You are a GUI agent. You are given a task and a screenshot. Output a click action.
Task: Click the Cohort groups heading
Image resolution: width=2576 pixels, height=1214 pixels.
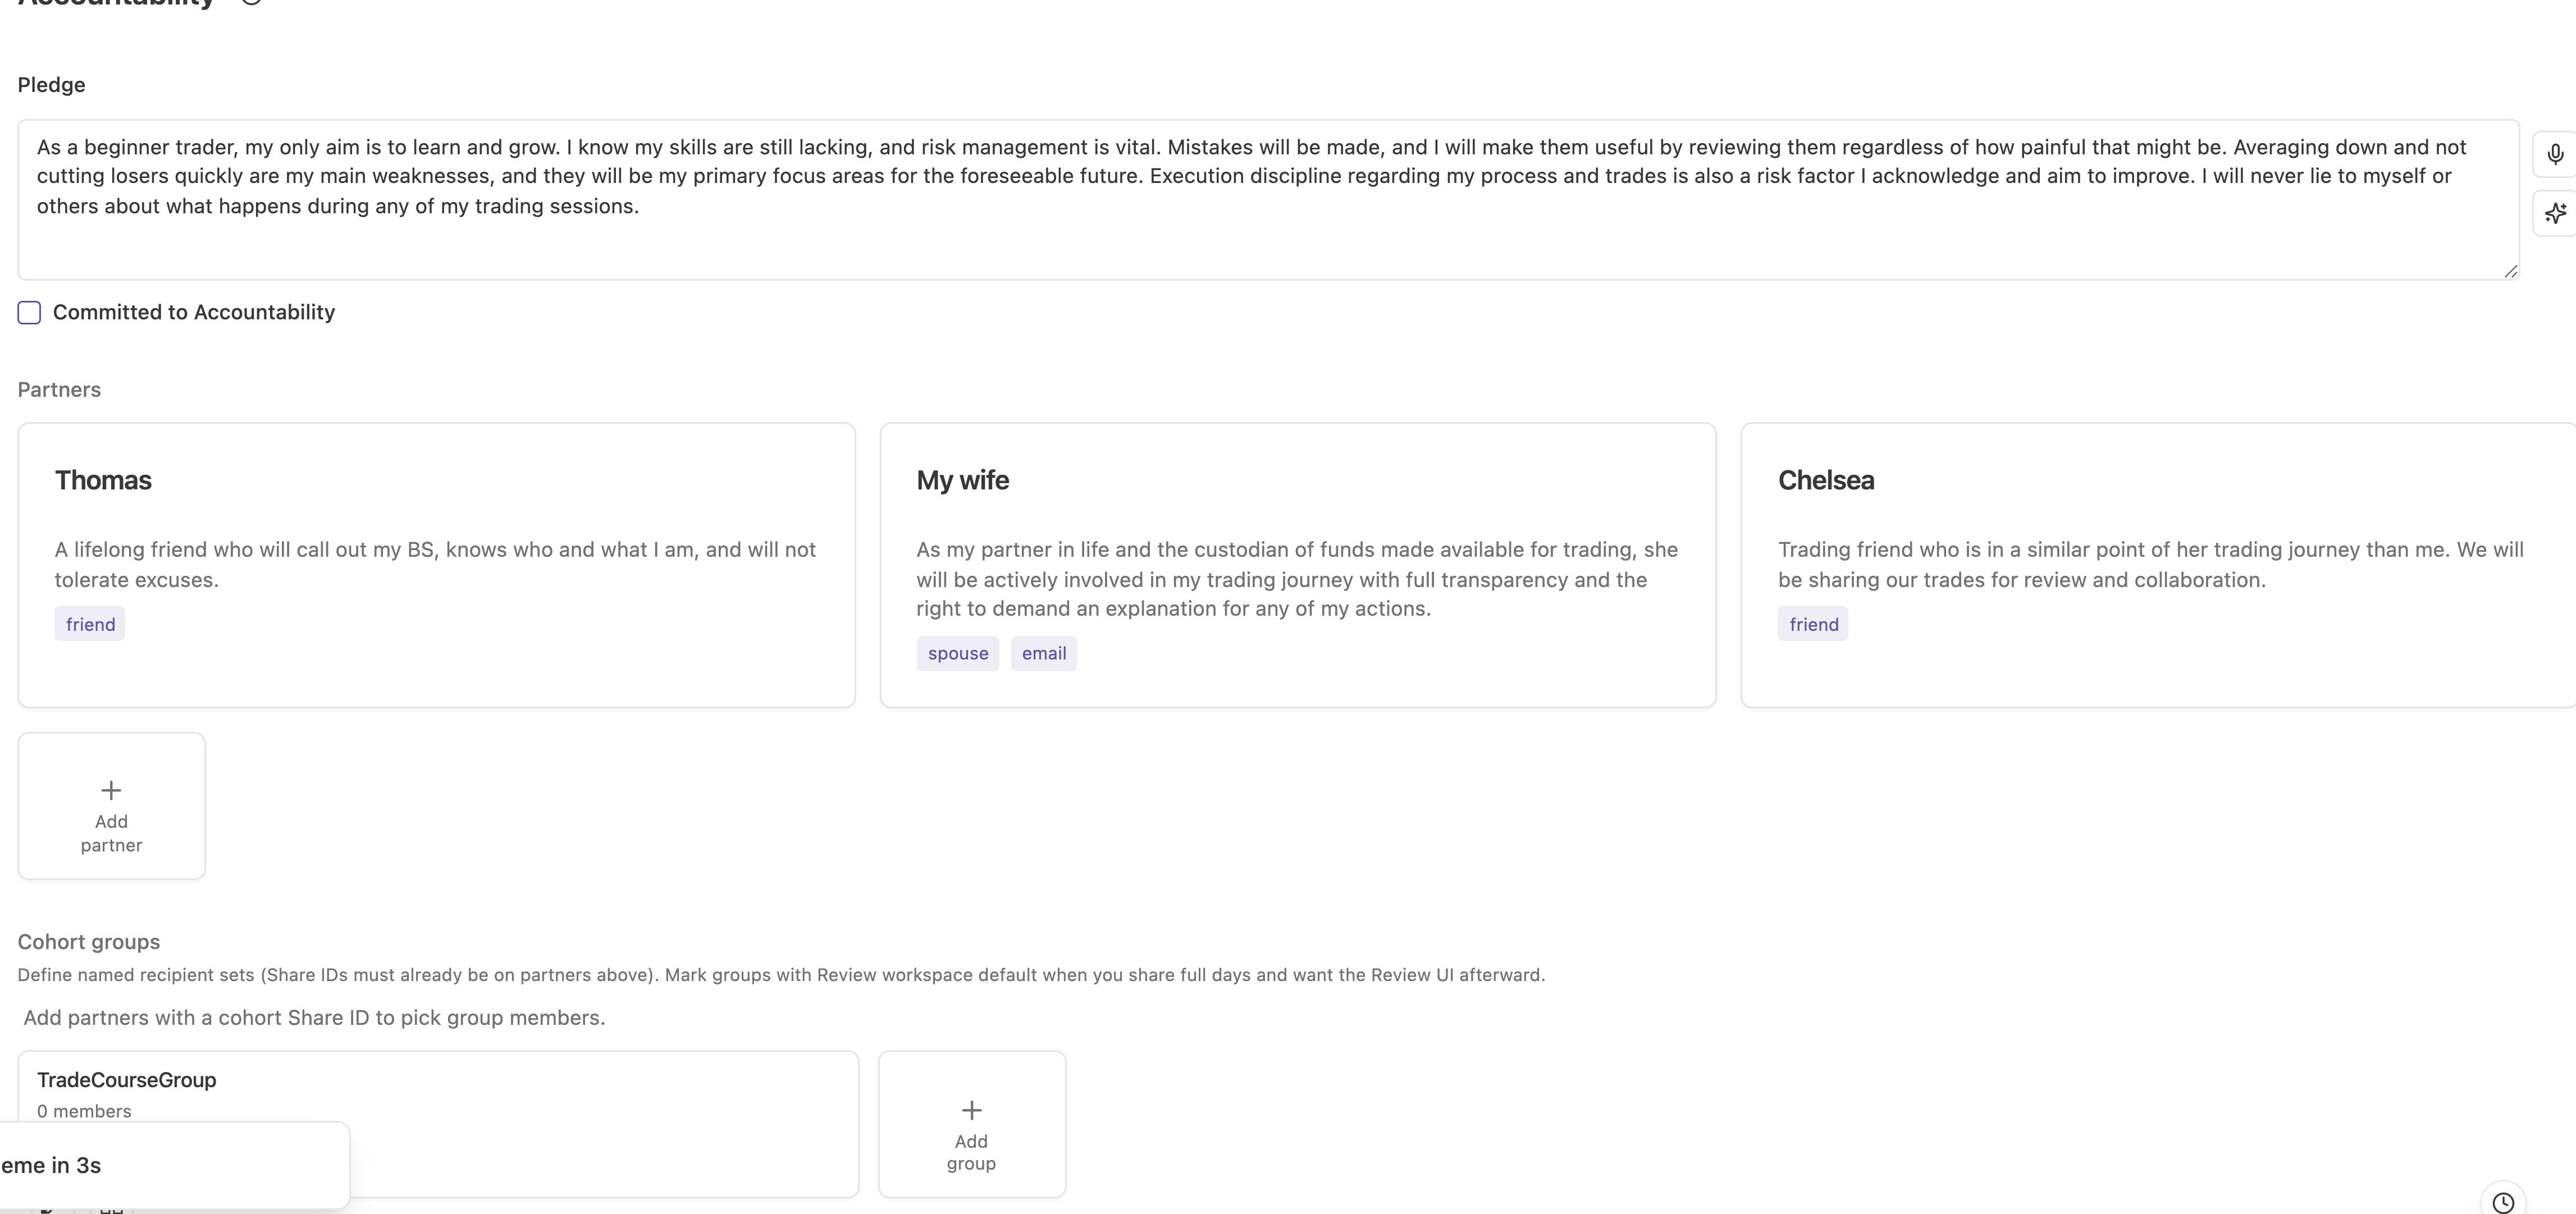(x=89, y=942)
